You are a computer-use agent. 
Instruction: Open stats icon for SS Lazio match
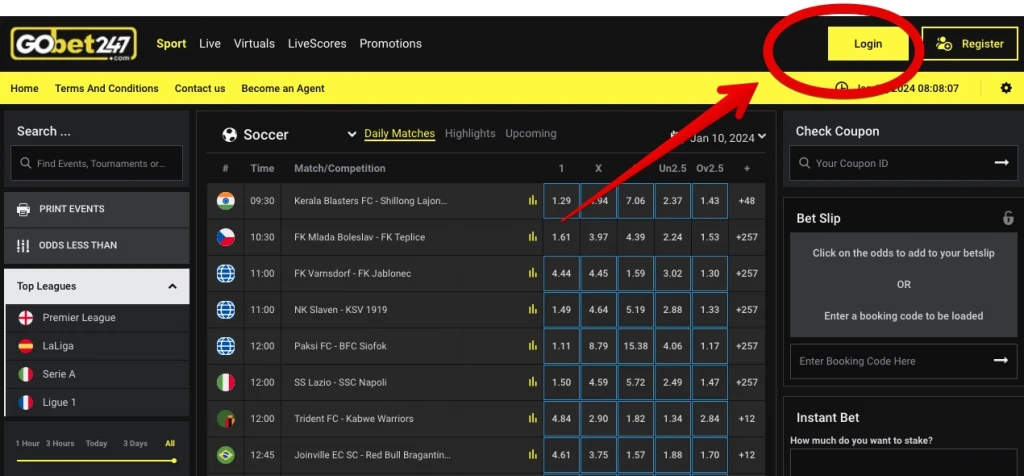(x=533, y=382)
